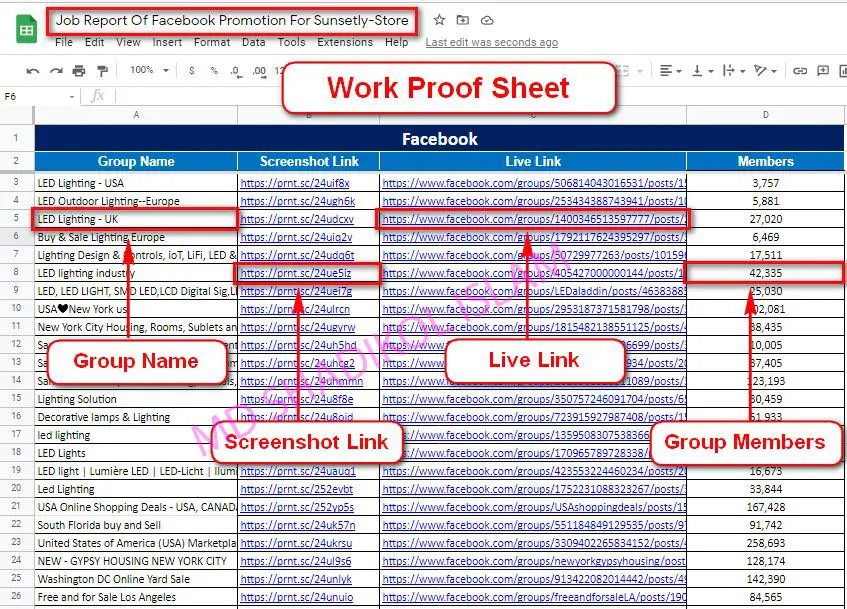Check the cloud save status icon
Viewport: 847px width, 609px height.
coord(487,21)
